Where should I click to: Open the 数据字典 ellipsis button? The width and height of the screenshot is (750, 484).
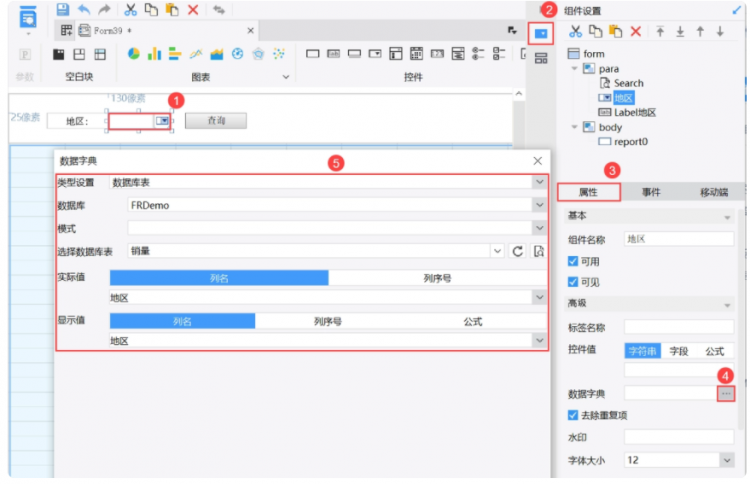pos(726,394)
